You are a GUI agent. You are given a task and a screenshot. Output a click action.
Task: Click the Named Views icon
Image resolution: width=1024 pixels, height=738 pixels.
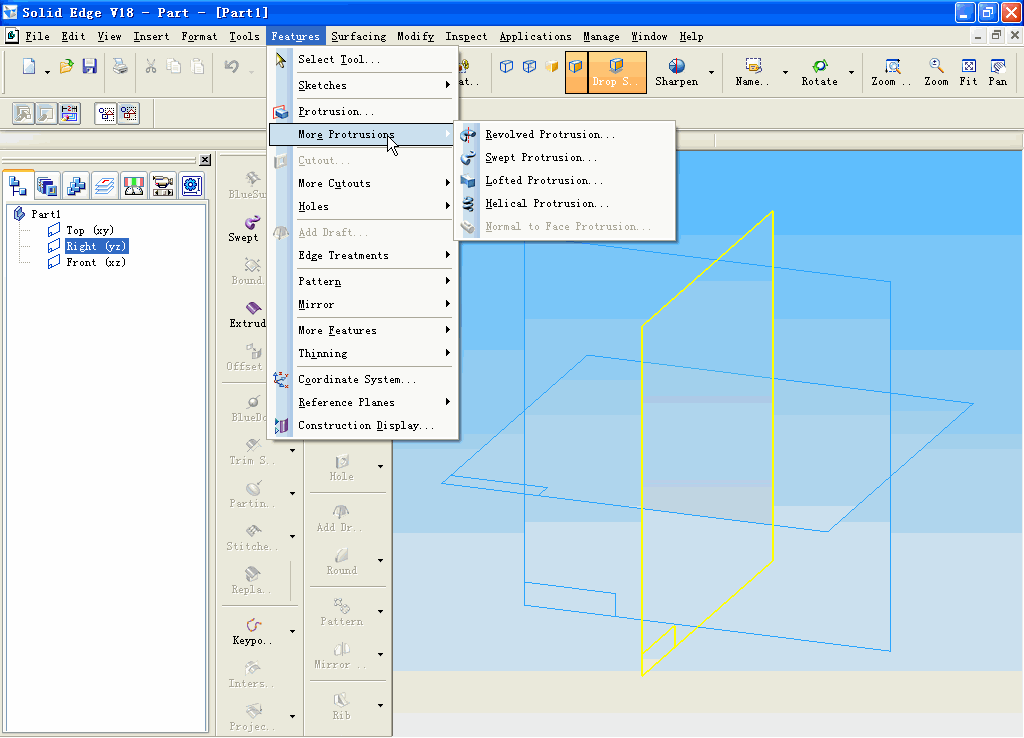tap(752, 72)
